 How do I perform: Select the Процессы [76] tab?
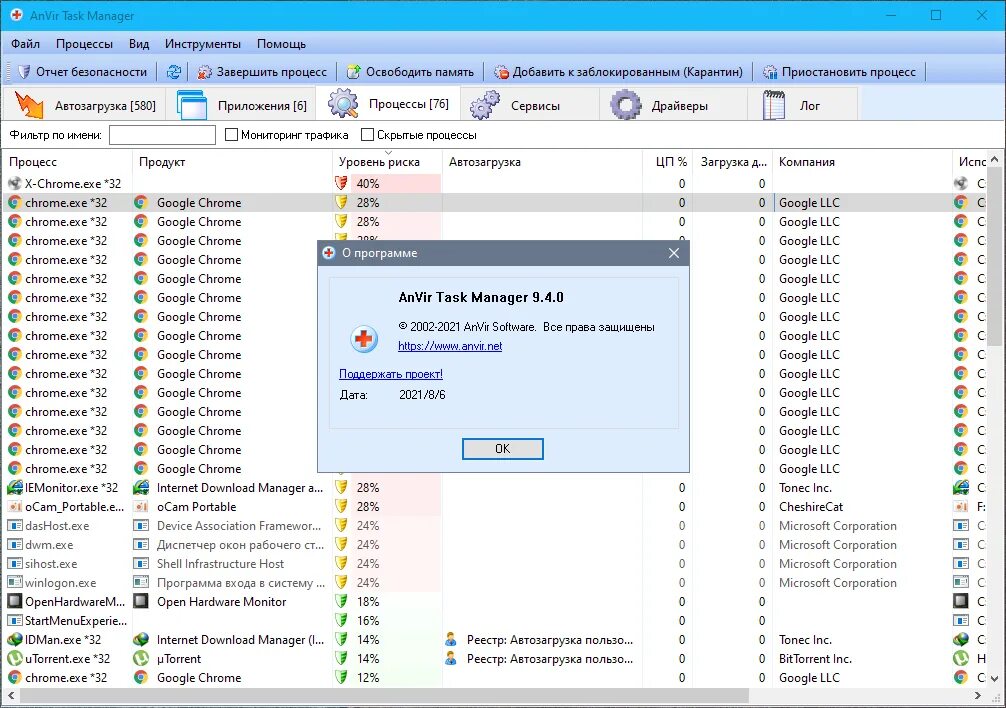(x=388, y=104)
